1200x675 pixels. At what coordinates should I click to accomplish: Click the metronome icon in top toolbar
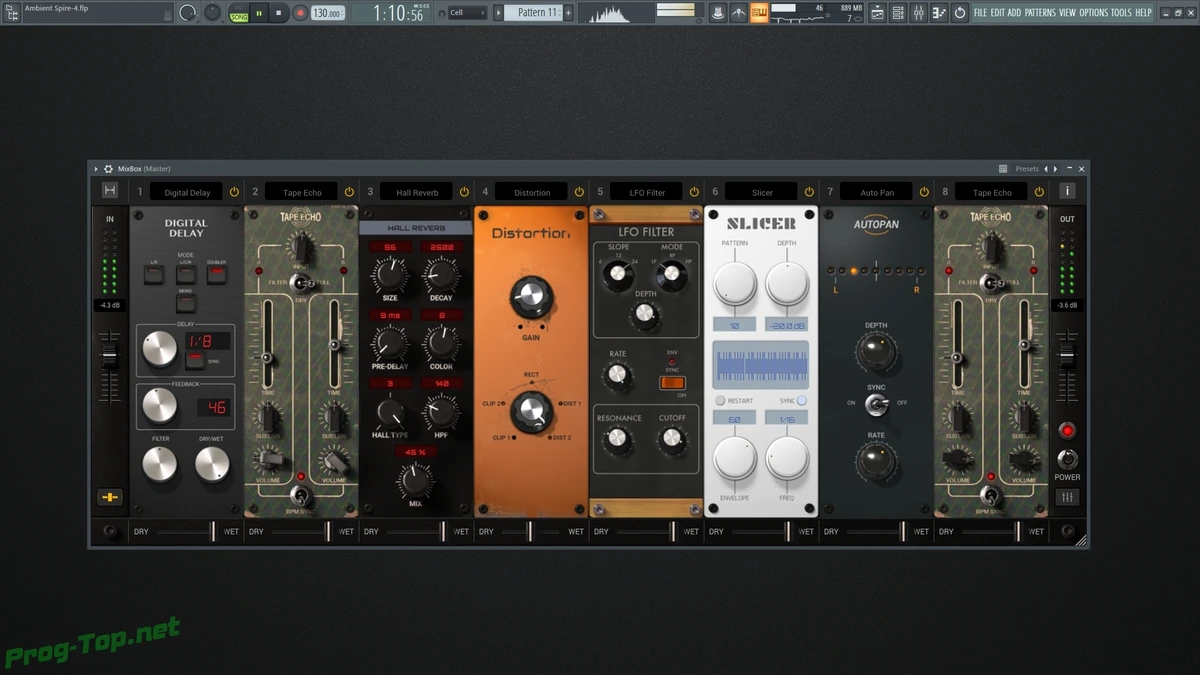click(739, 13)
